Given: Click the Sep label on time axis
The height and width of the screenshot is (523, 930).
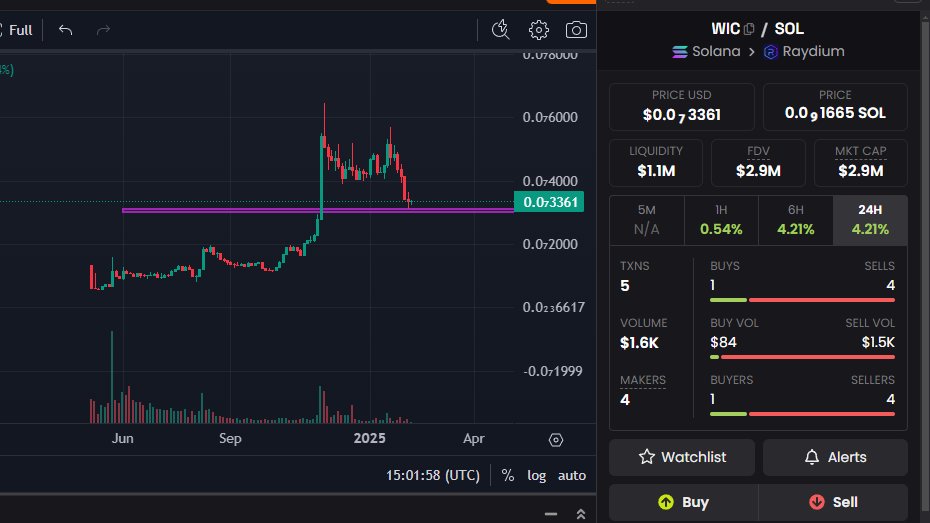Looking at the screenshot, I should 230,438.
